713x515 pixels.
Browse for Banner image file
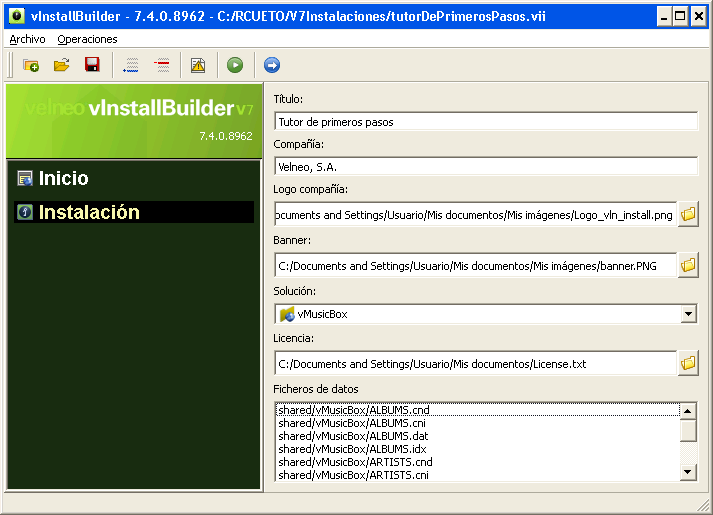click(688, 265)
